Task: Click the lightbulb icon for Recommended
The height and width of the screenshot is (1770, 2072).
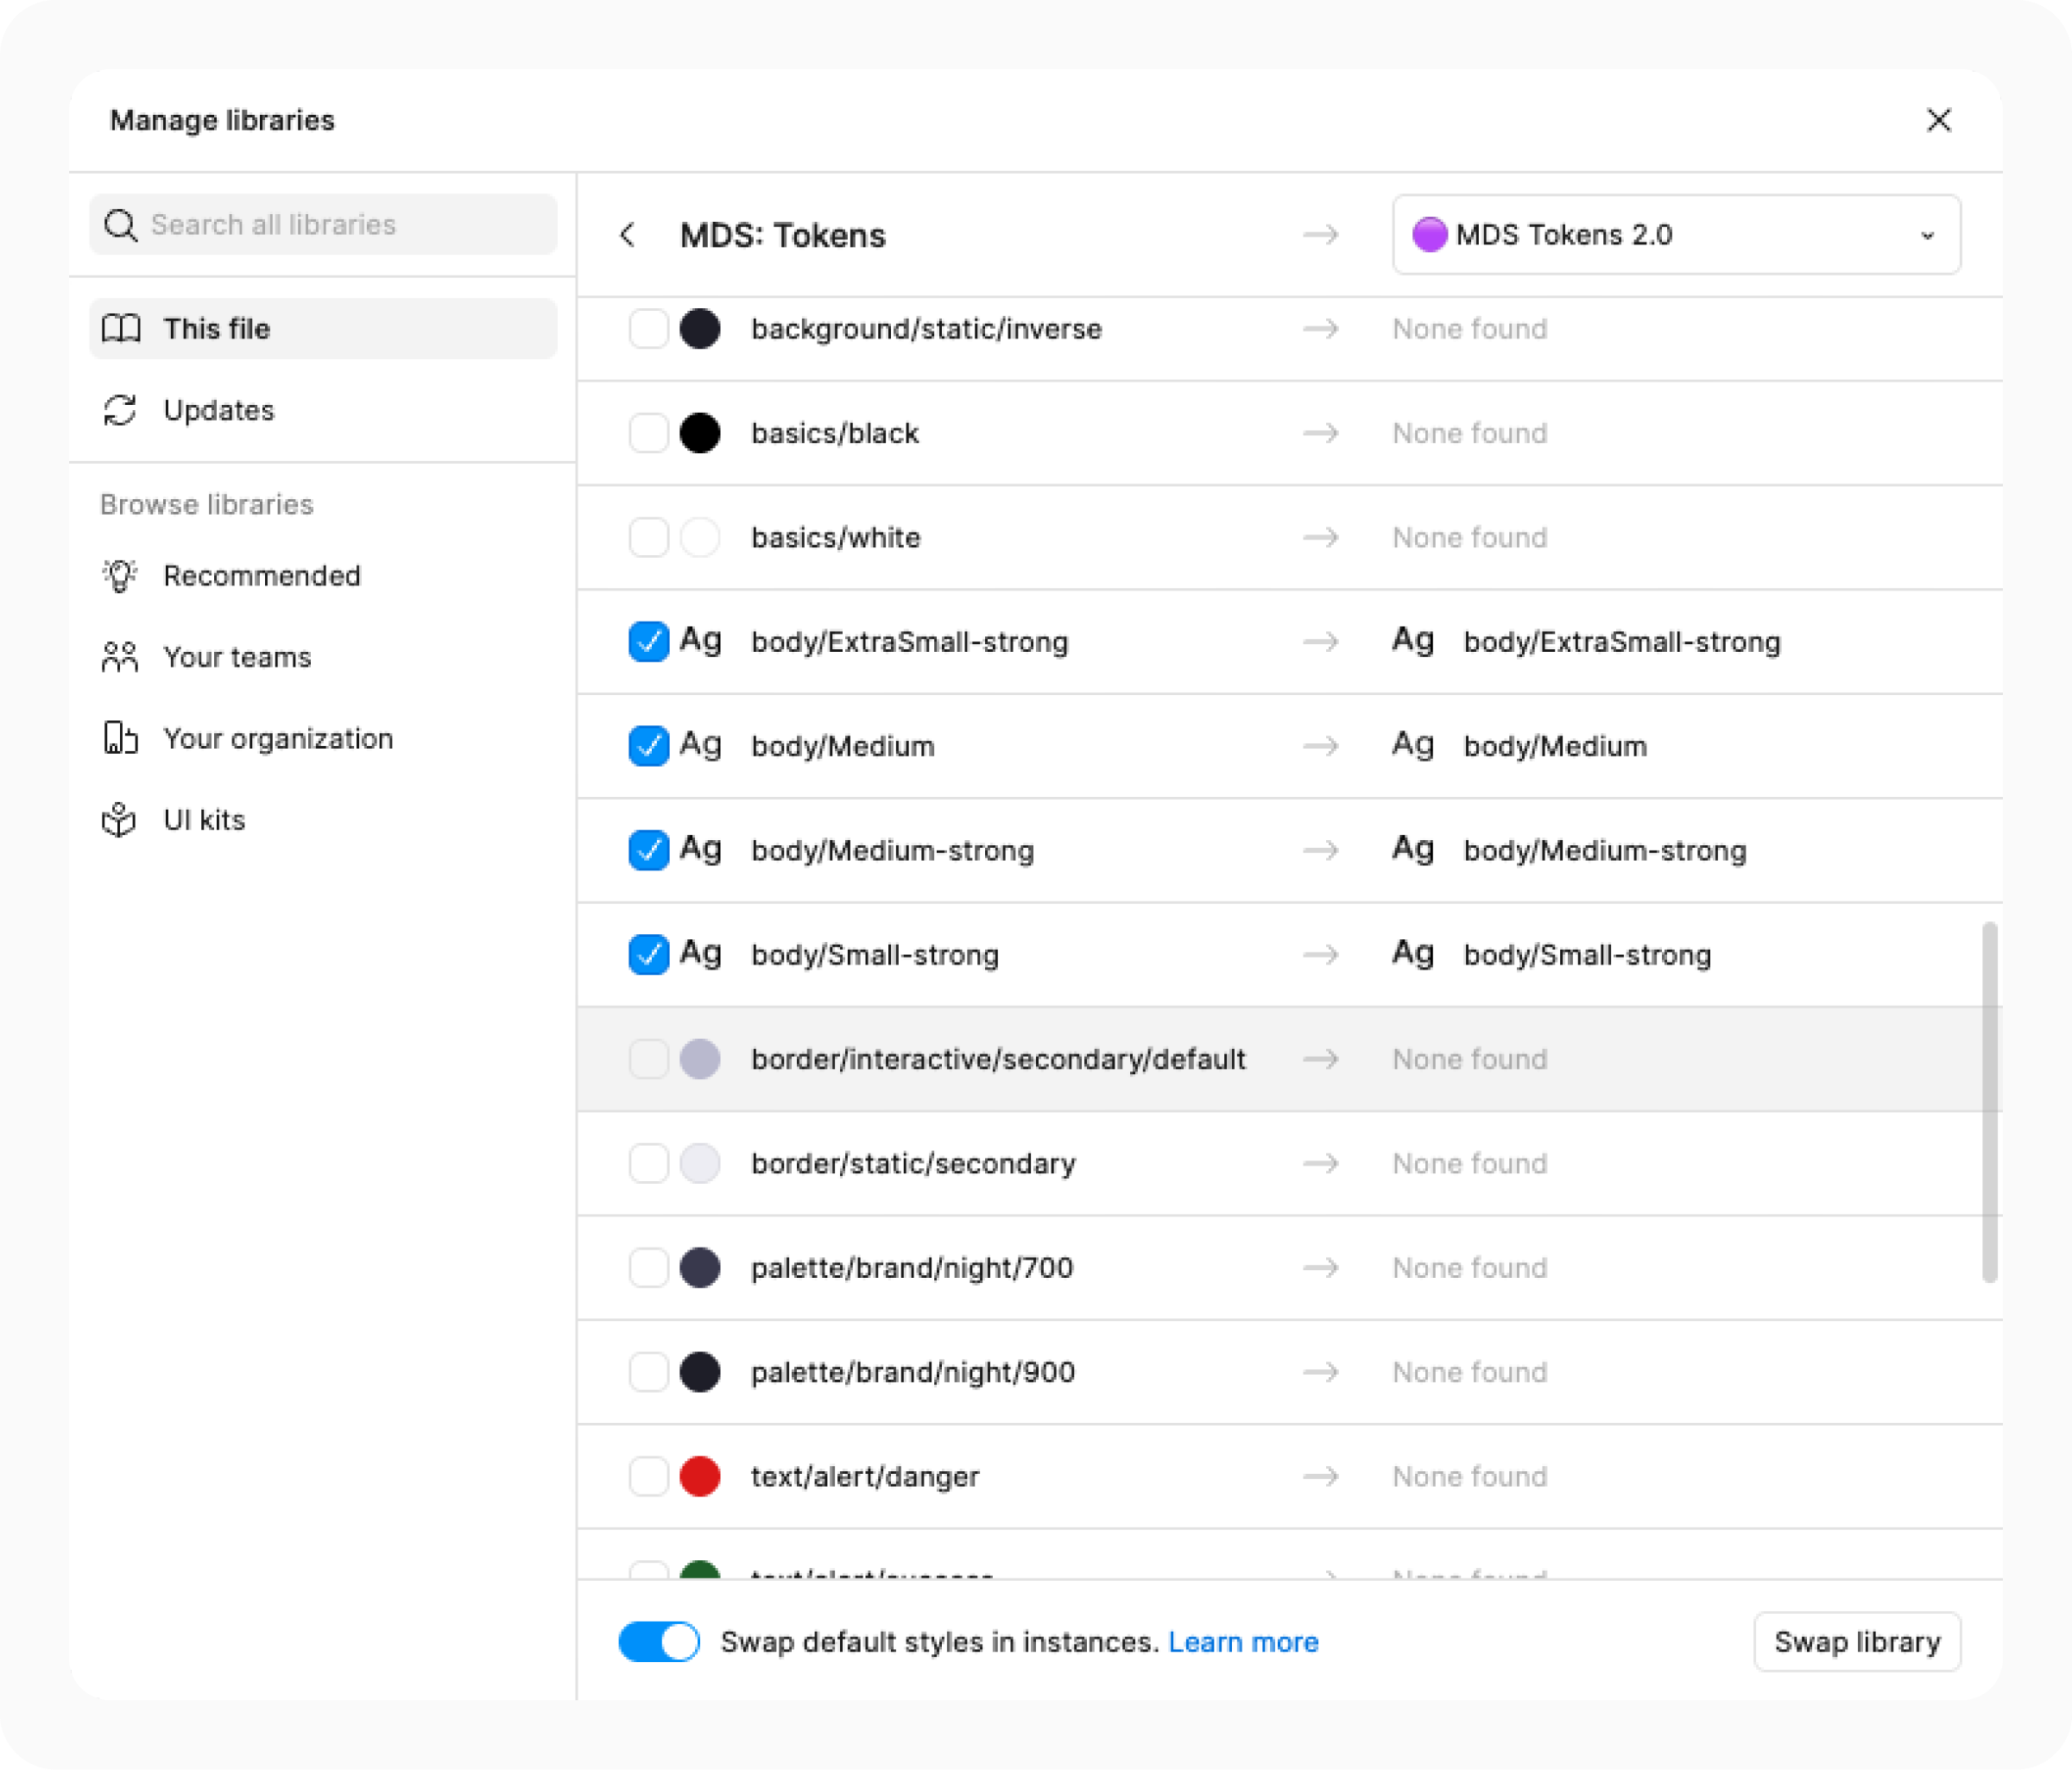Action: click(119, 576)
